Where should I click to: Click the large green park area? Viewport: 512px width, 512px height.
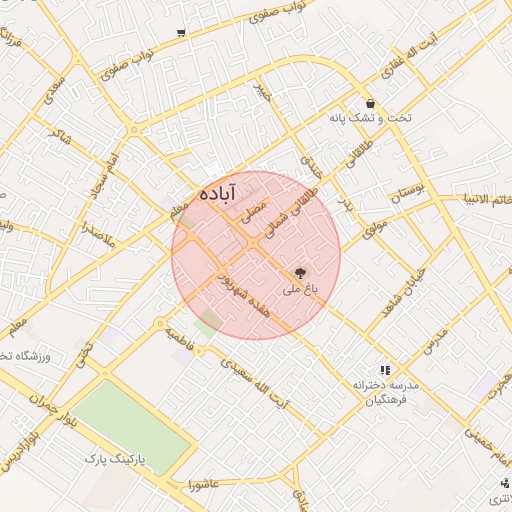[x=131, y=427]
